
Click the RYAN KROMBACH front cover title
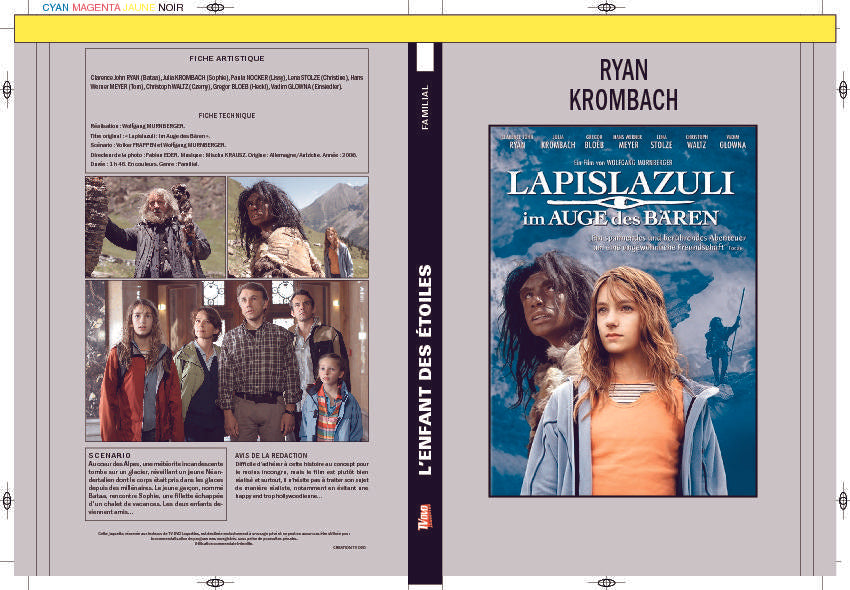point(623,85)
